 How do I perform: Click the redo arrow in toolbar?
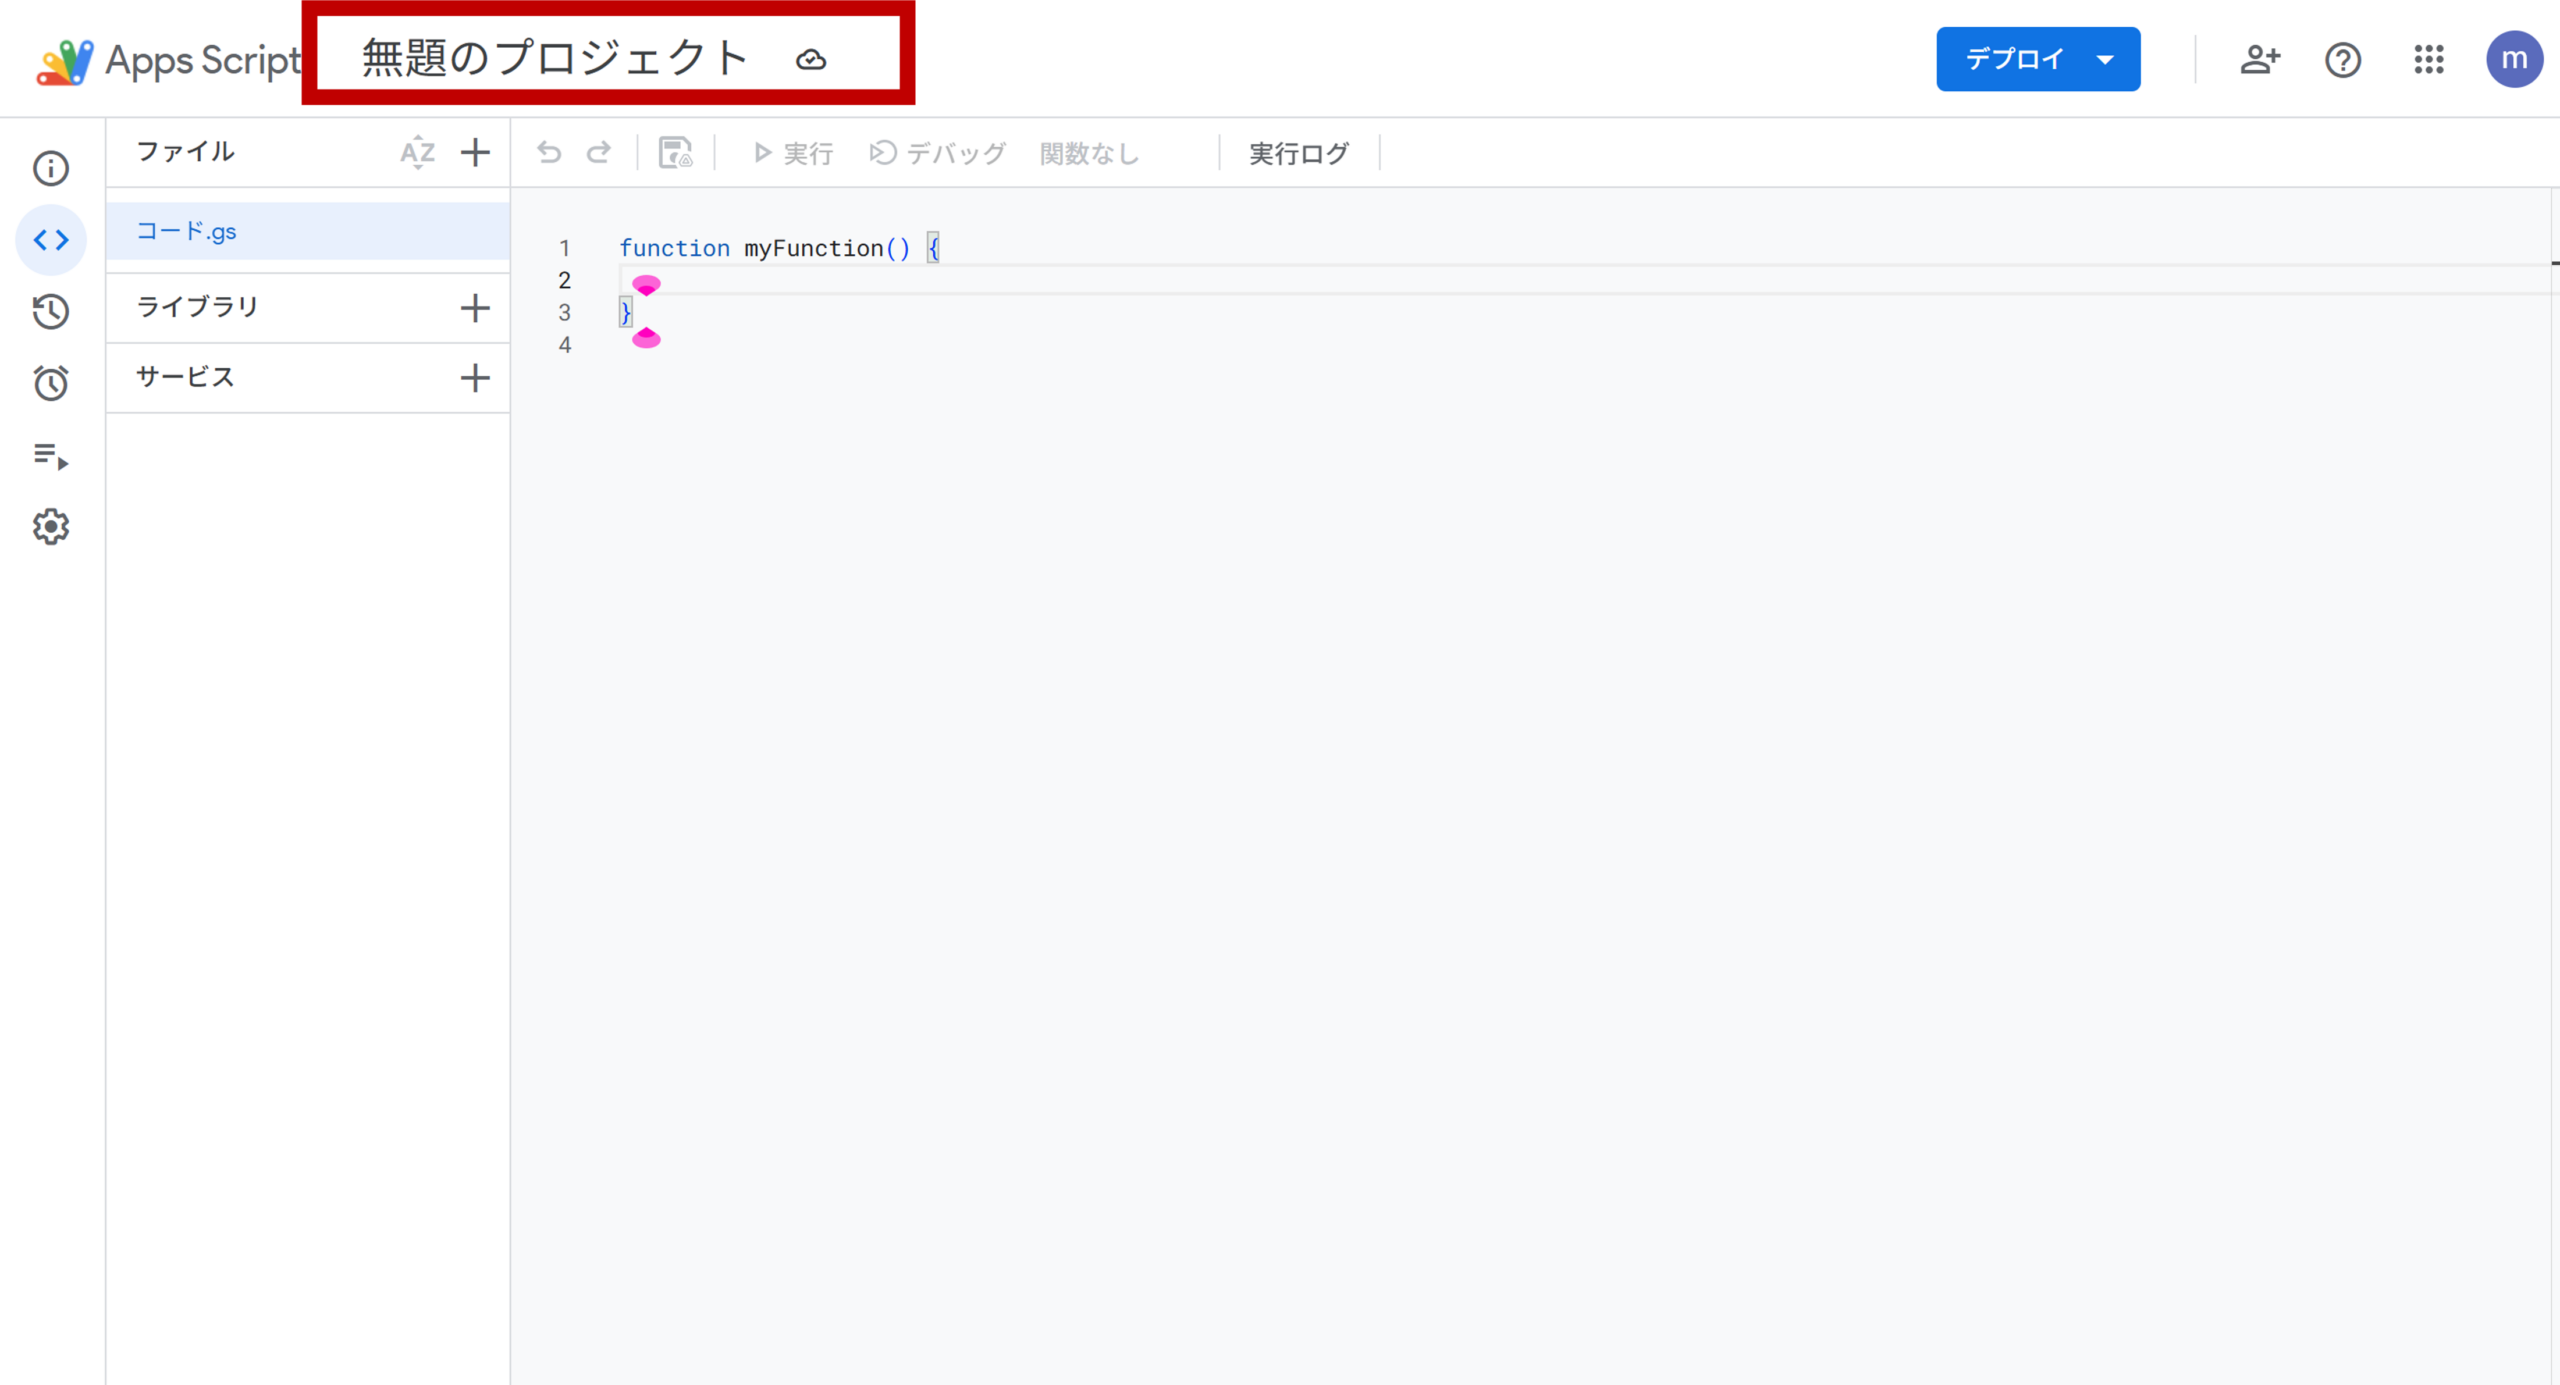(599, 153)
